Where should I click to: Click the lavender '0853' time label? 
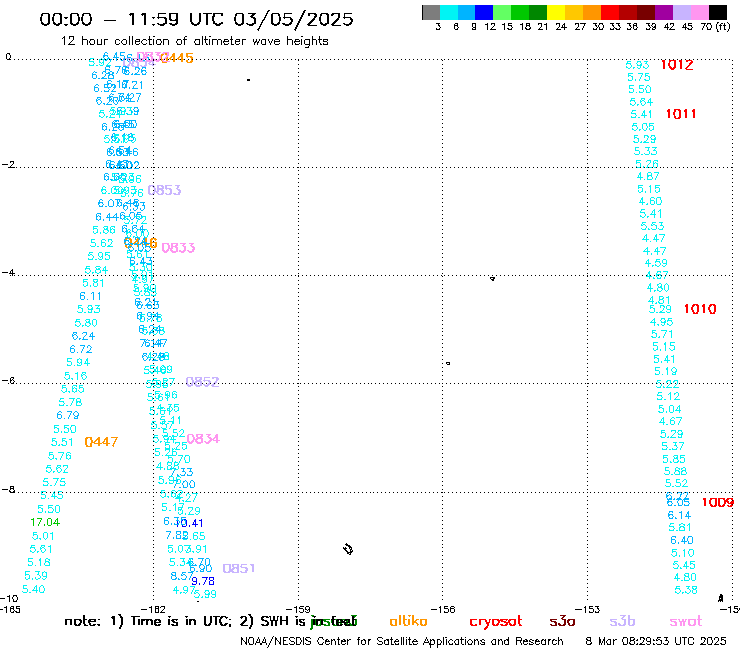pyautogui.click(x=164, y=190)
